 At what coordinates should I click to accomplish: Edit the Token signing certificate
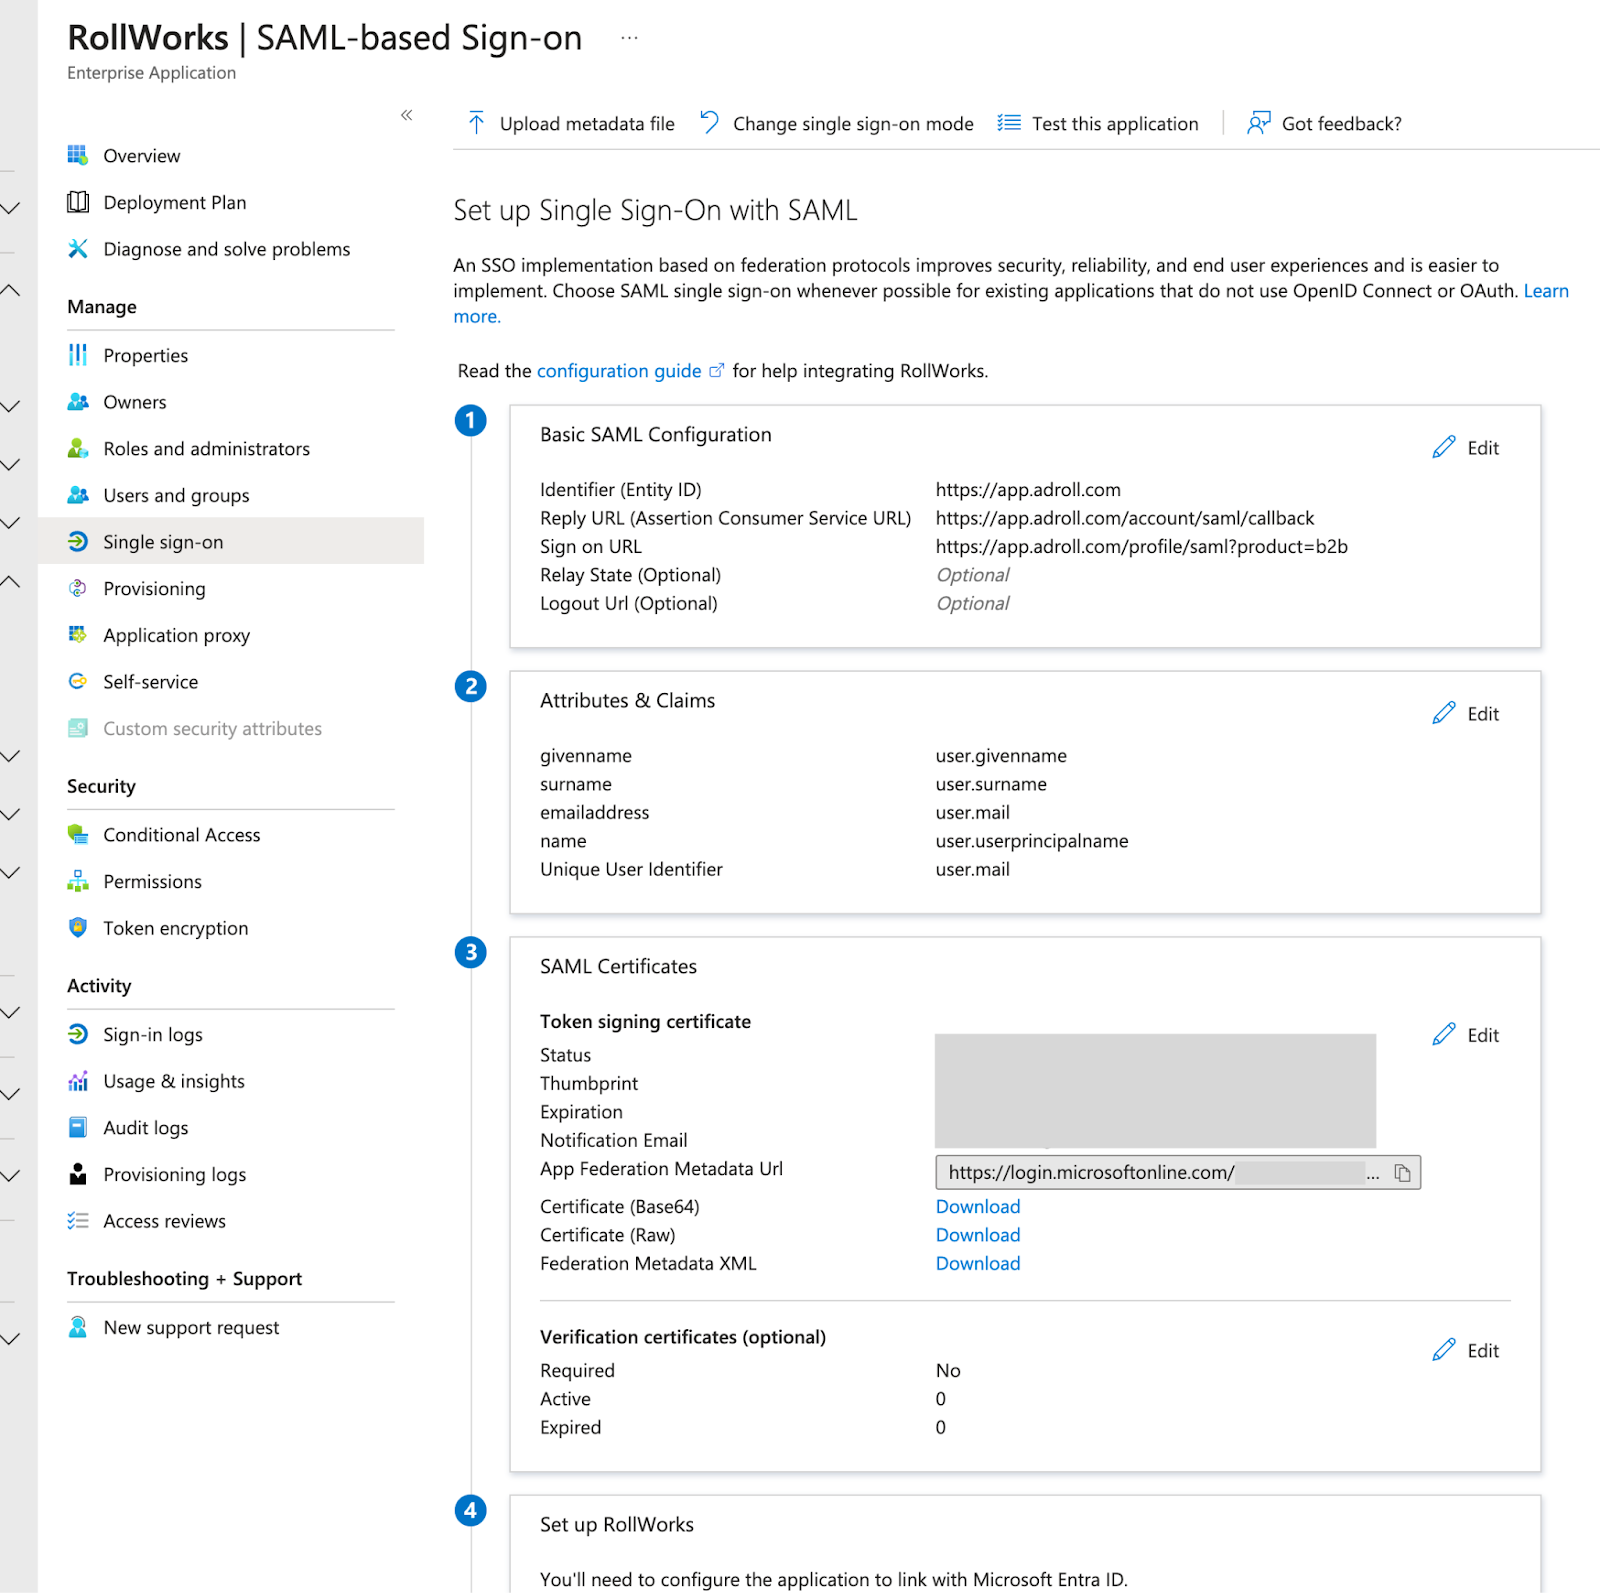pyautogui.click(x=1466, y=1035)
